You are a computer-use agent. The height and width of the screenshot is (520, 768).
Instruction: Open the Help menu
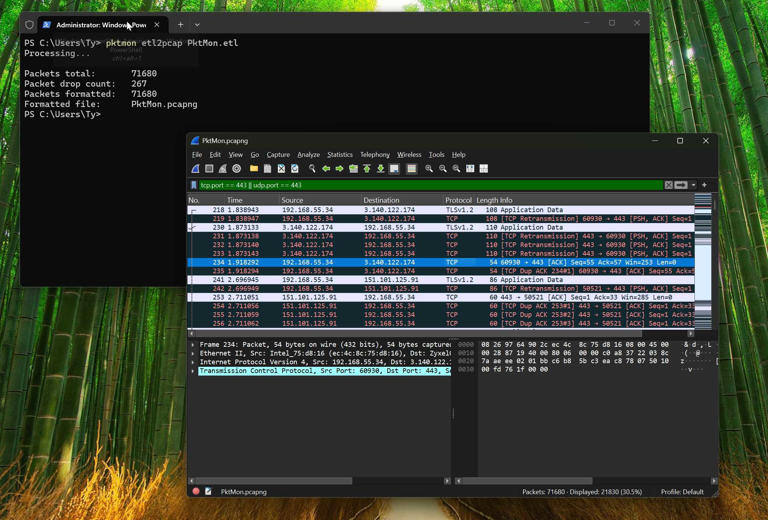458,155
